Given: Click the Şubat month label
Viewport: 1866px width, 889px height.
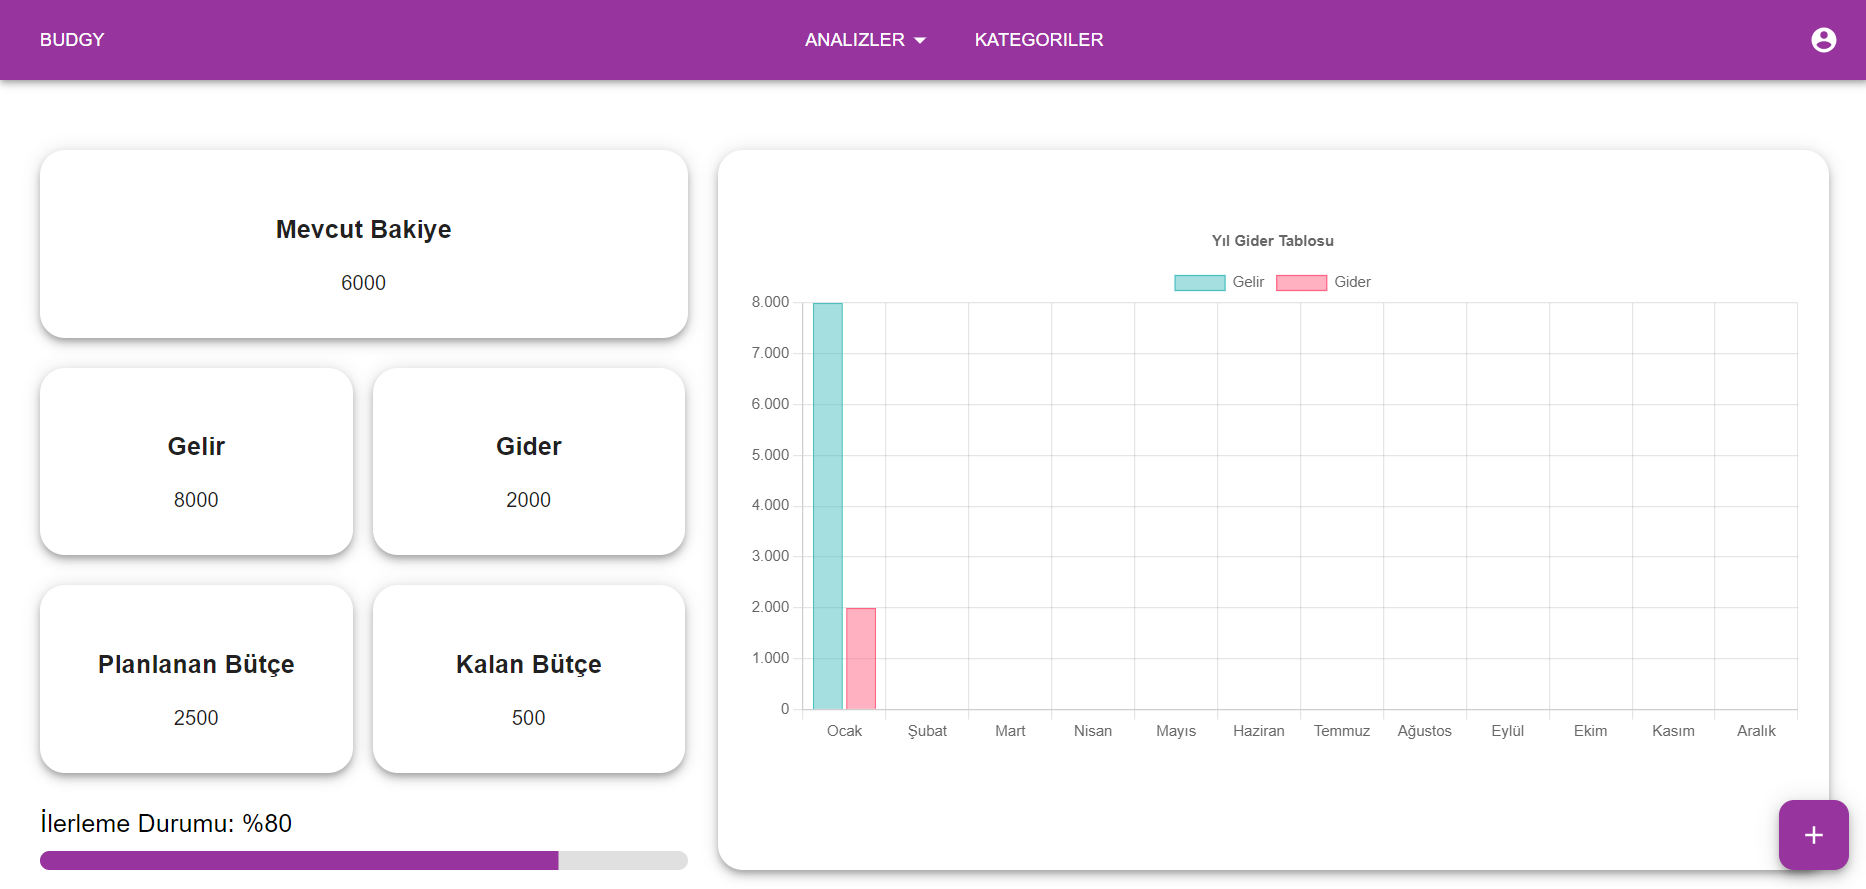Looking at the screenshot, I should 927,731.
